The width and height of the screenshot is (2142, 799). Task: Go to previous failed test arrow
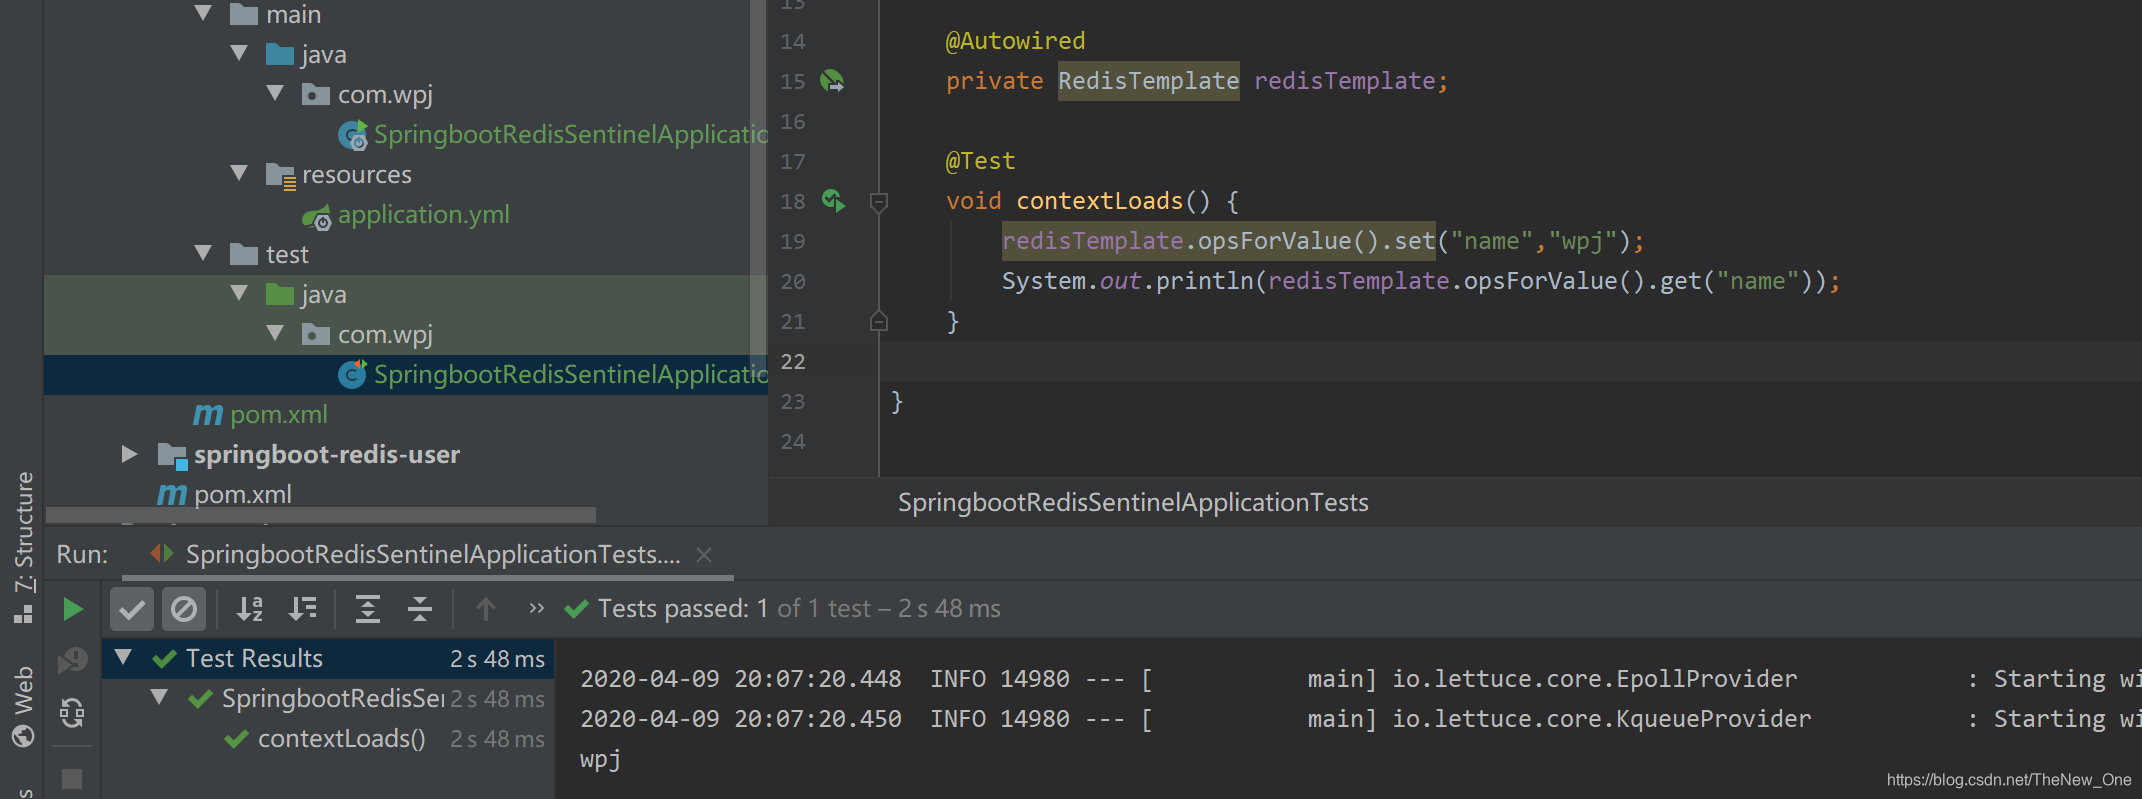coord(486,608)
